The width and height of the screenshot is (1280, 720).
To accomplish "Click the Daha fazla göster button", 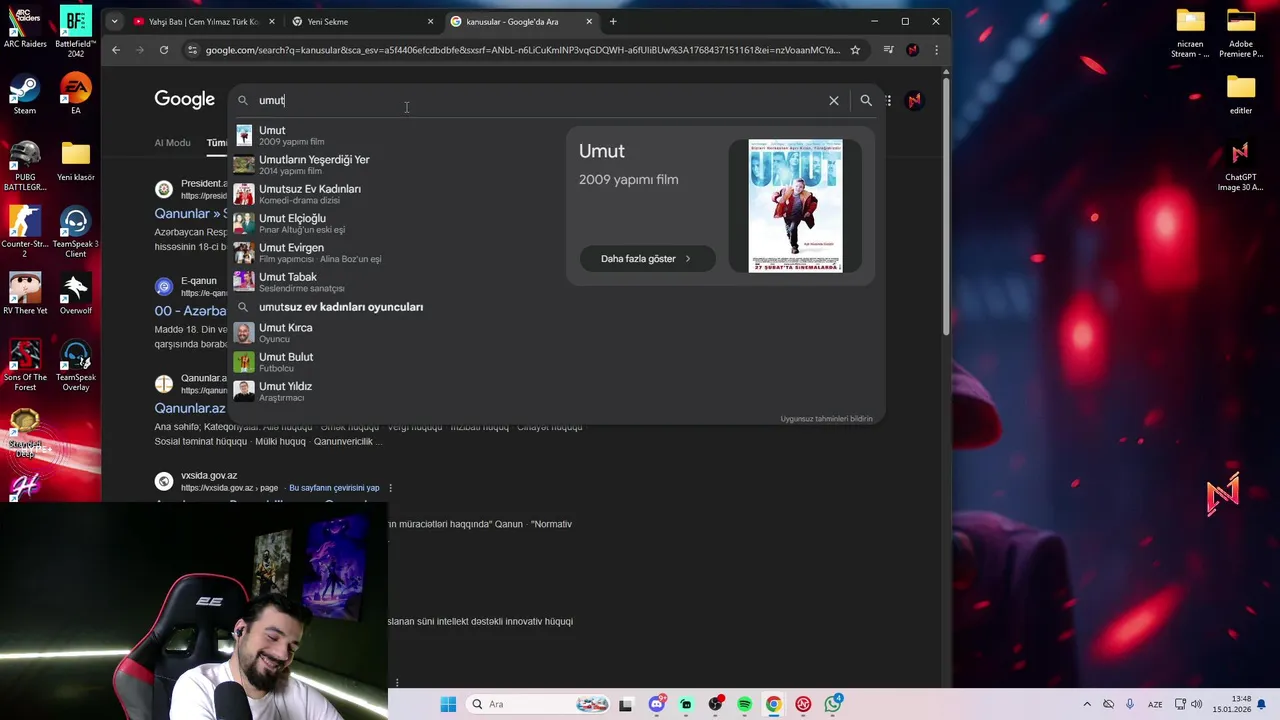I will coord(647,258).
